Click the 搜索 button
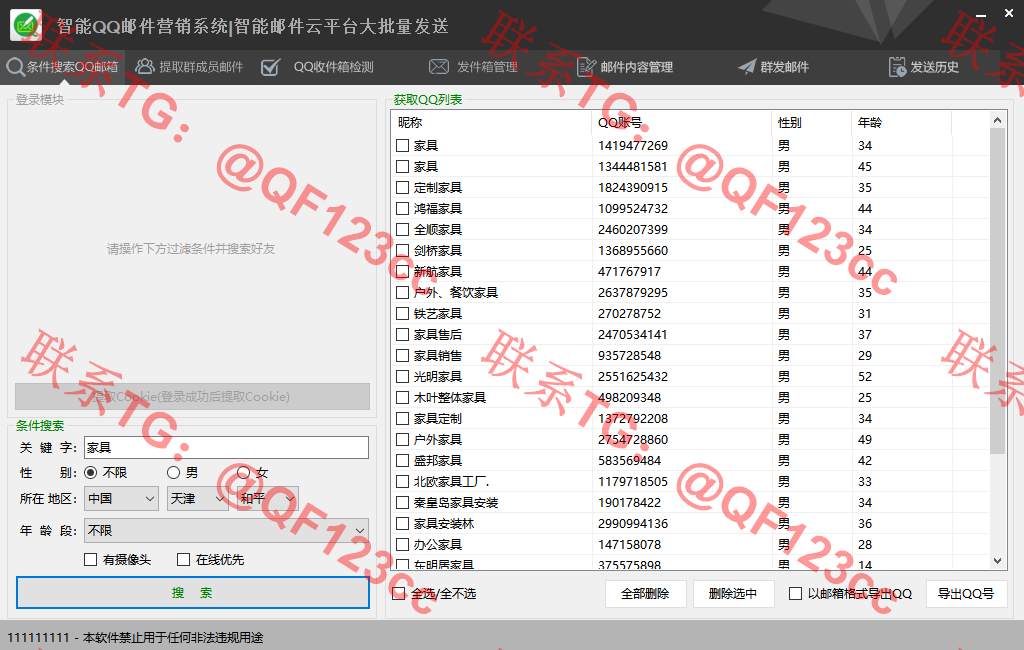1024x650 pixels. coord(193,593)
